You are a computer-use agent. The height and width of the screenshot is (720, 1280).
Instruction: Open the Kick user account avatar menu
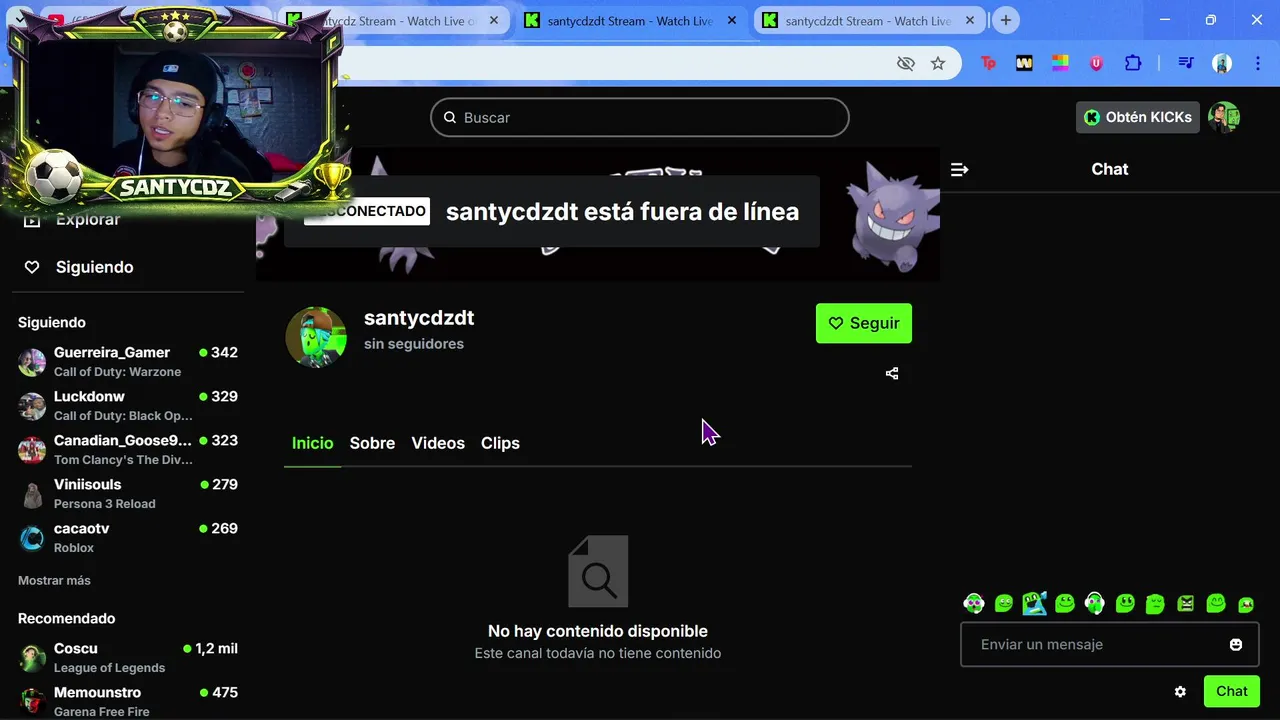(1224, 117)
